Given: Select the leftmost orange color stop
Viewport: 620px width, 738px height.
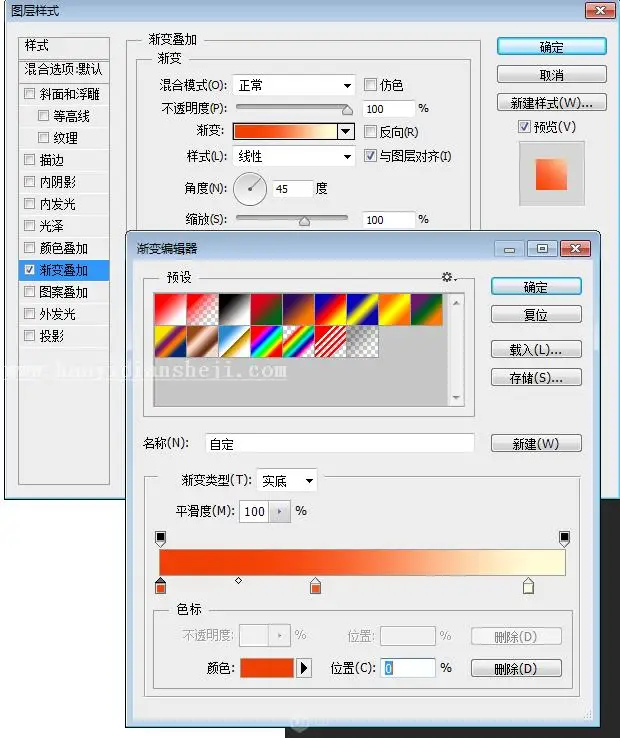Looking at the screenshot, I should (161, 586).
